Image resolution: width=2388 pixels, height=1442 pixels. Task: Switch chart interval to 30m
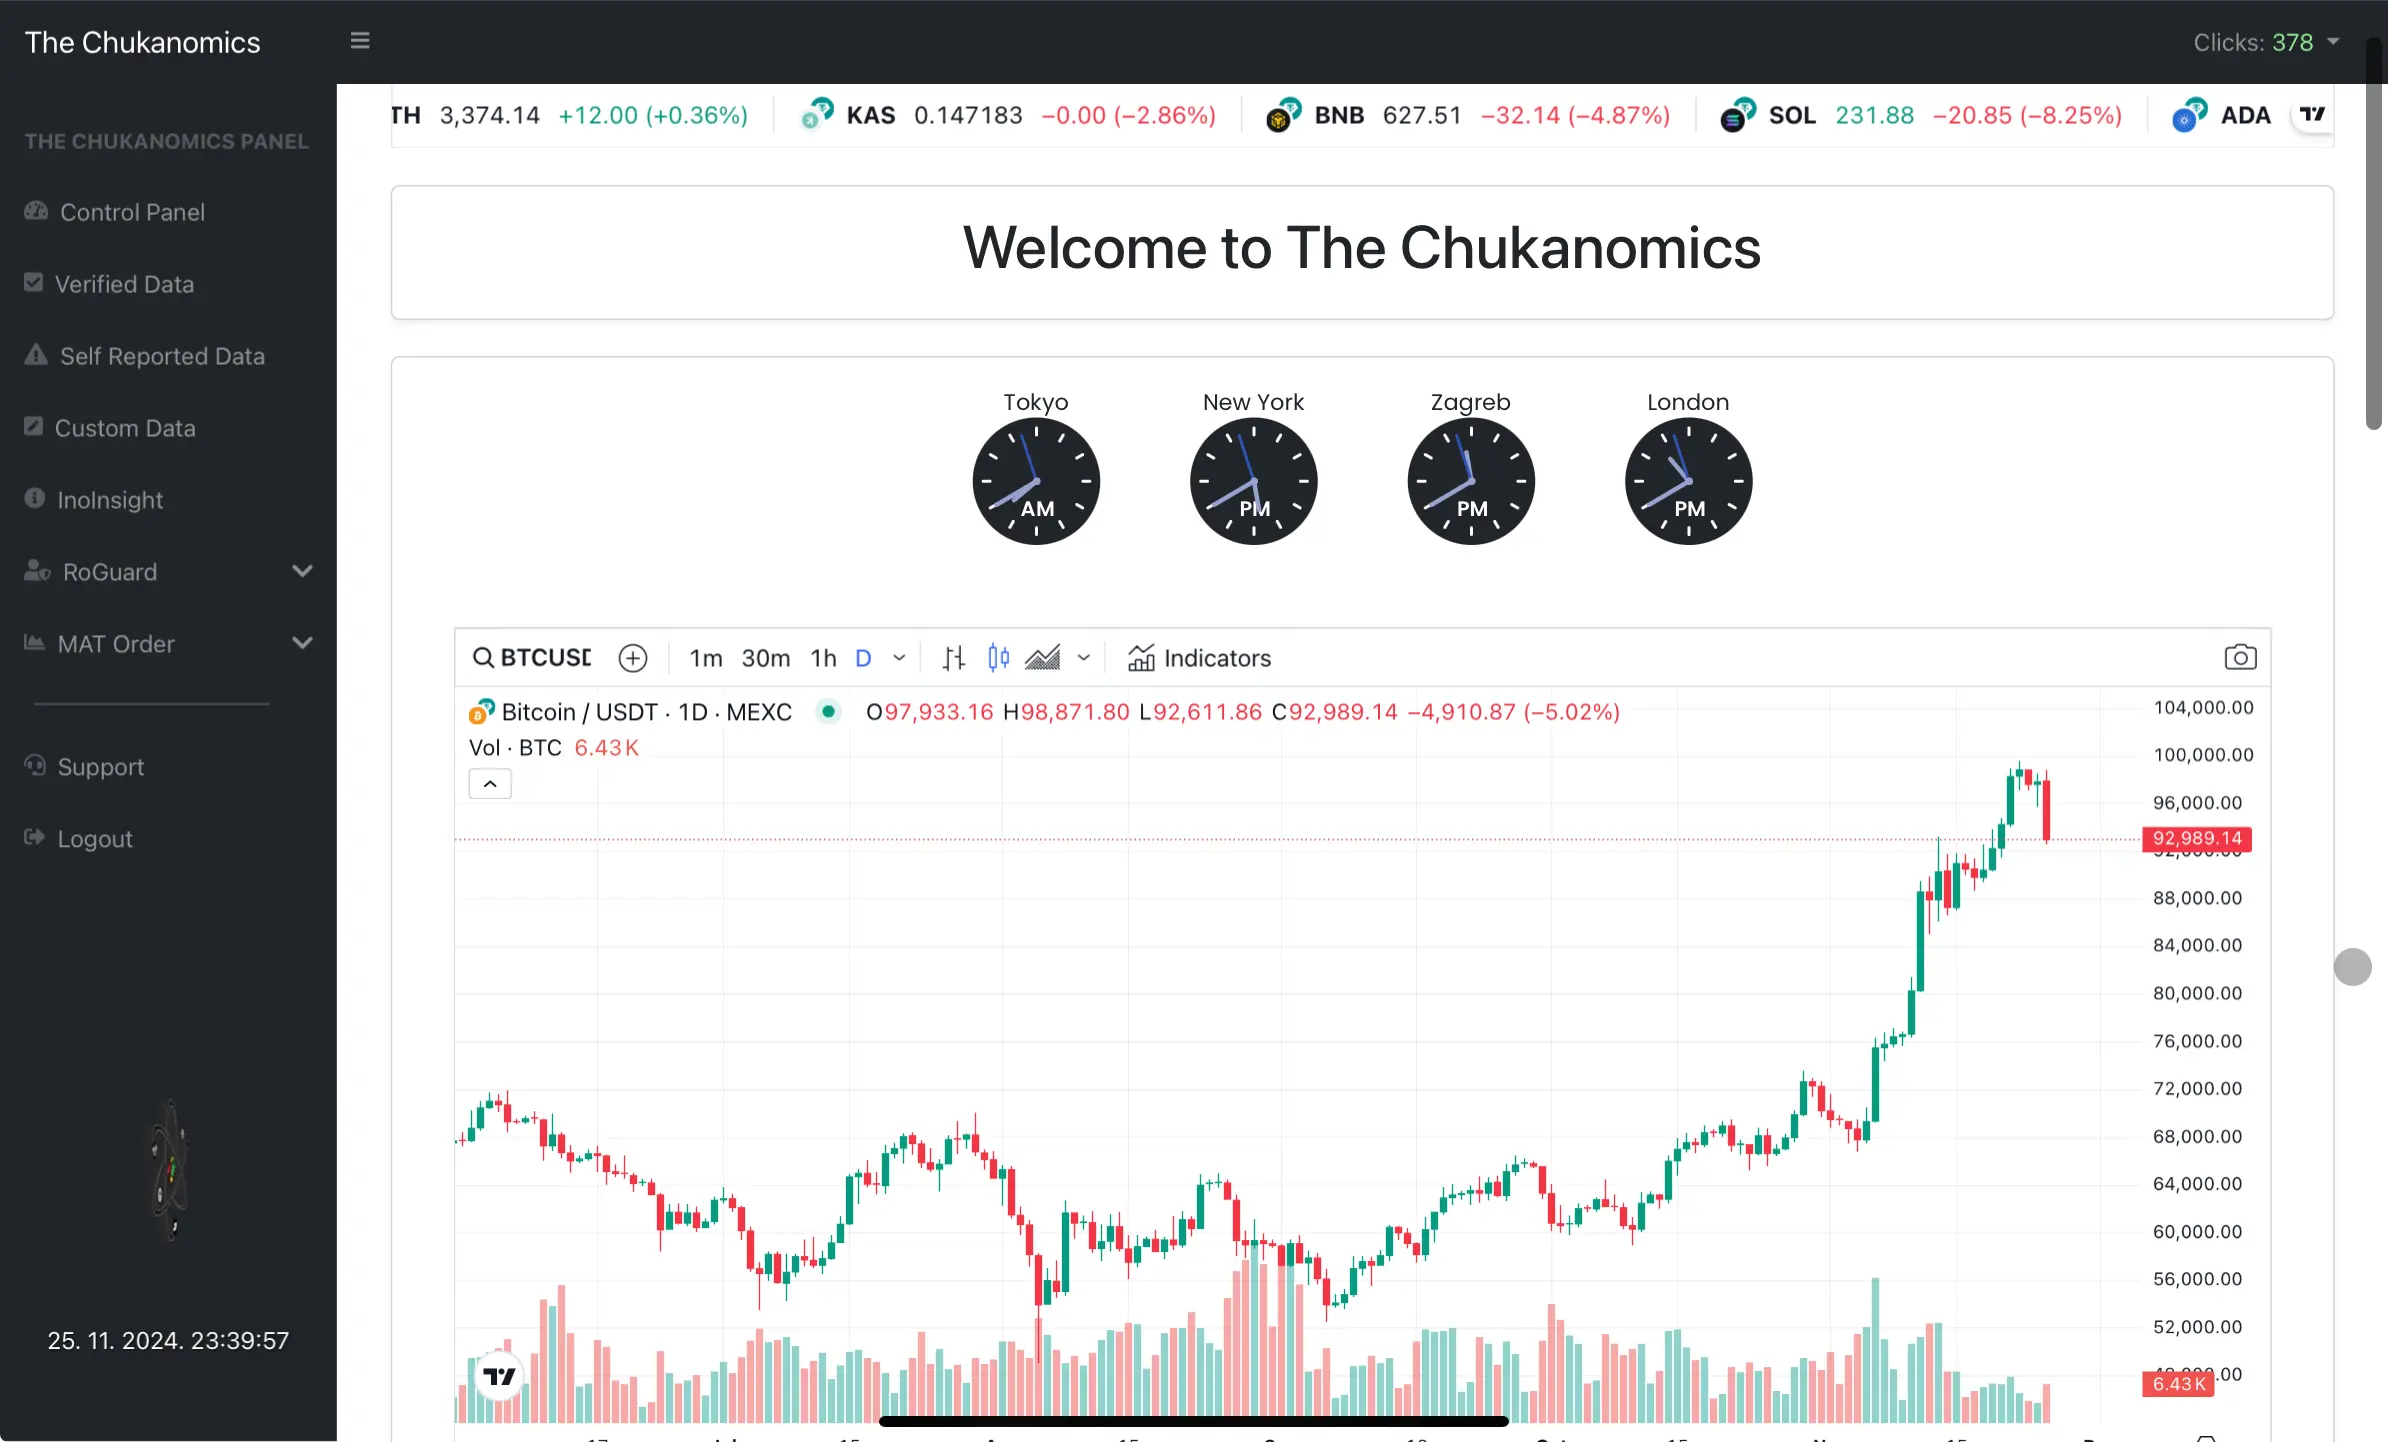pyautogui.click(x=765, y=658)
